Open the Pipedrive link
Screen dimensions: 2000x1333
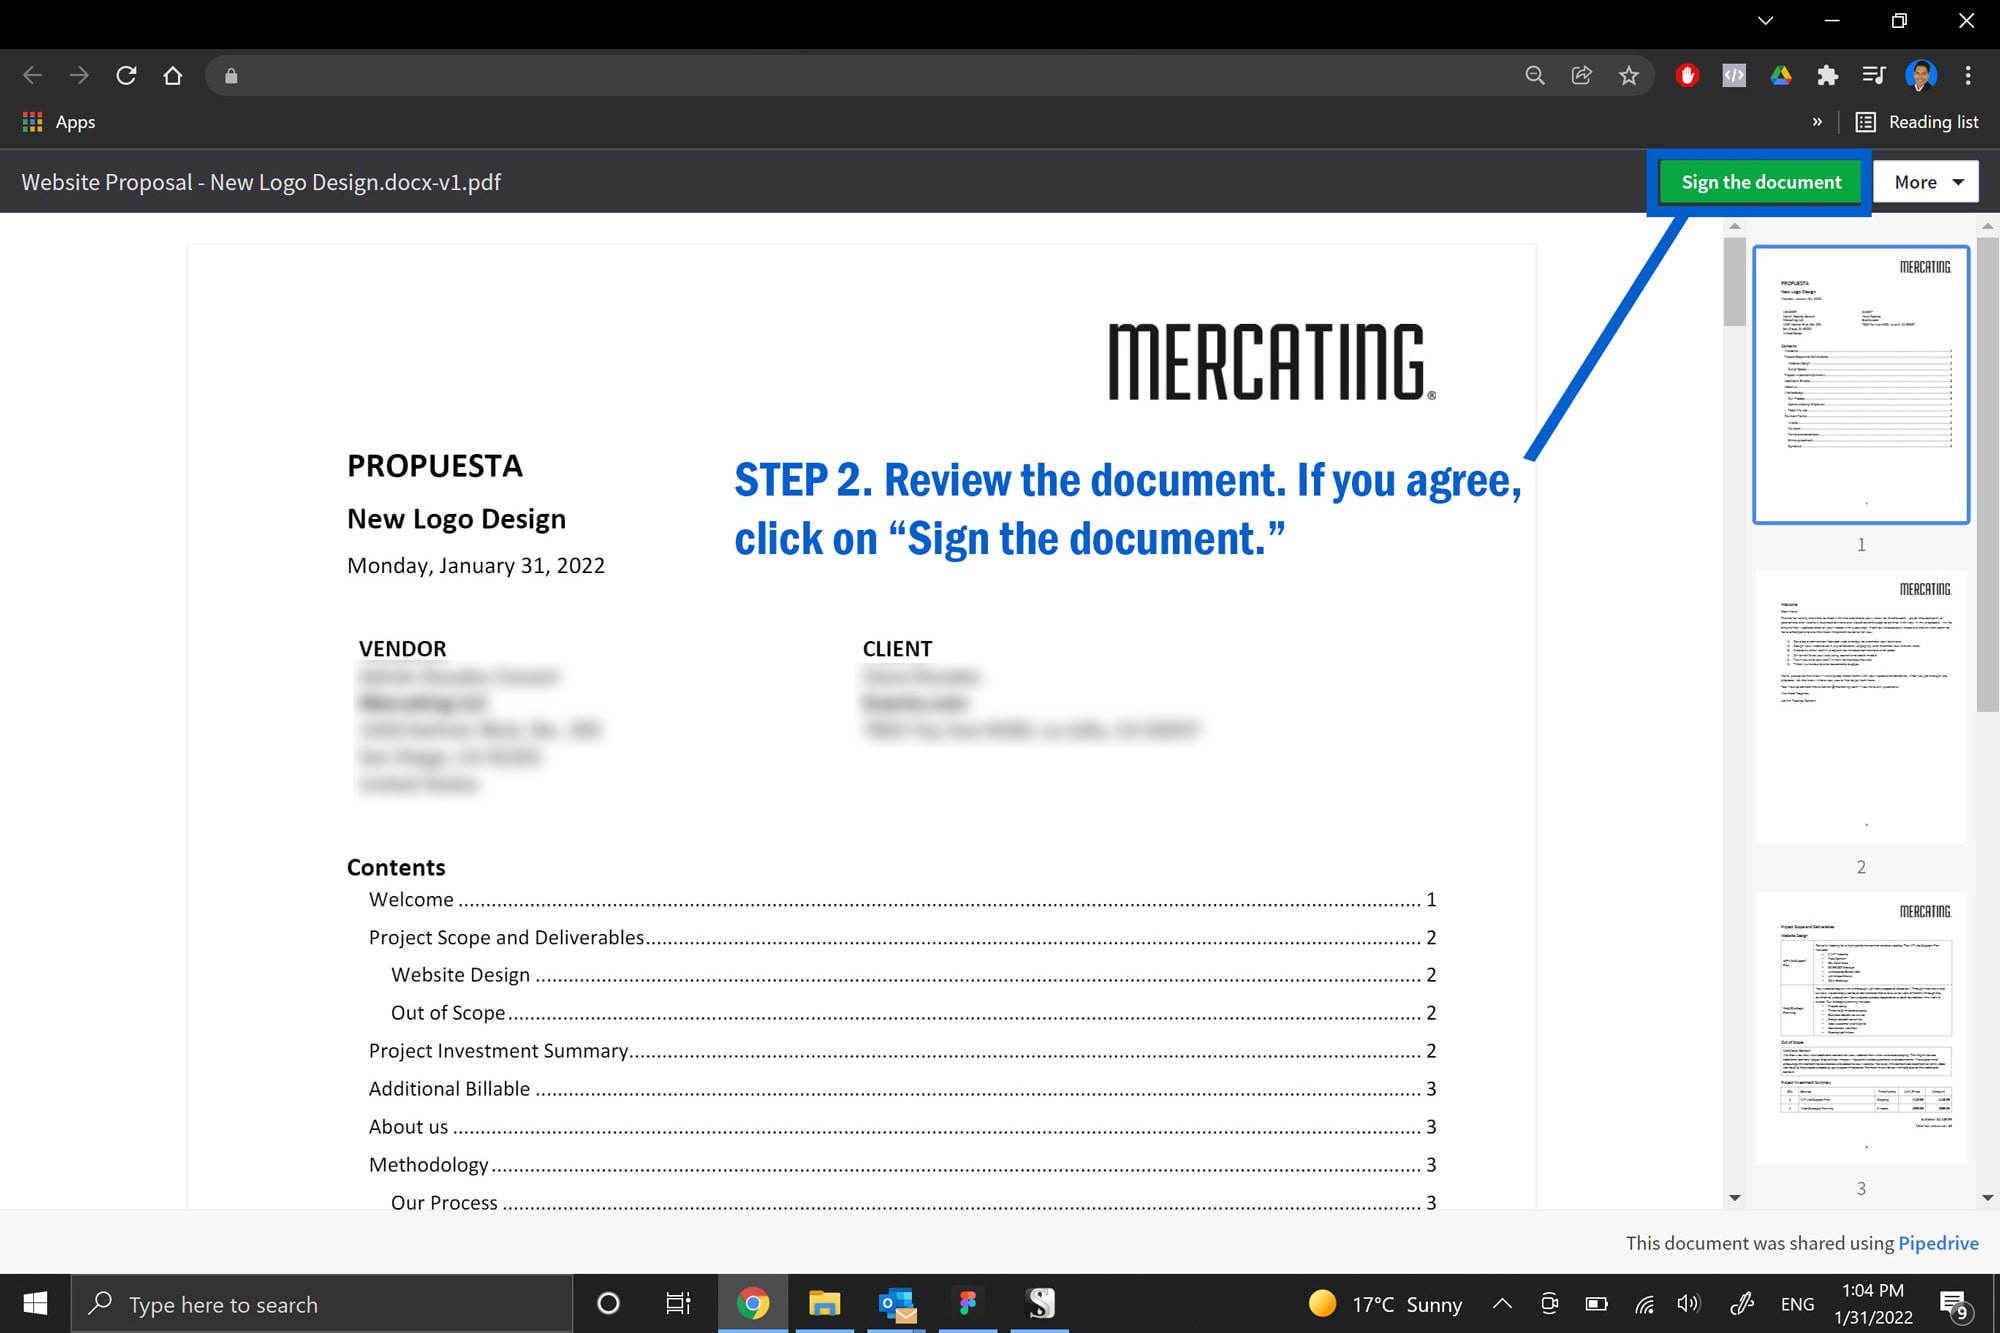(1938, 1243)
